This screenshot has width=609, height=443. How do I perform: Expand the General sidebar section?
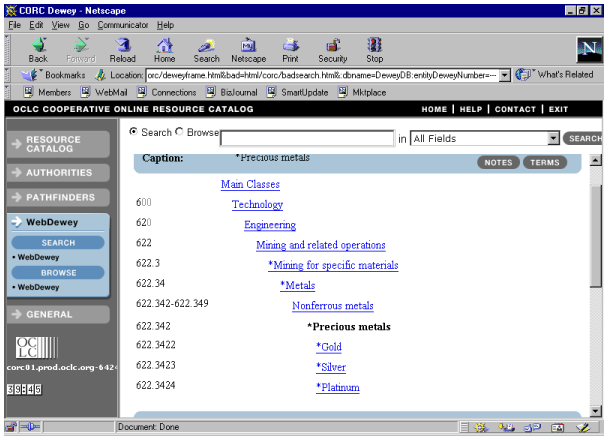click(58, 314)
